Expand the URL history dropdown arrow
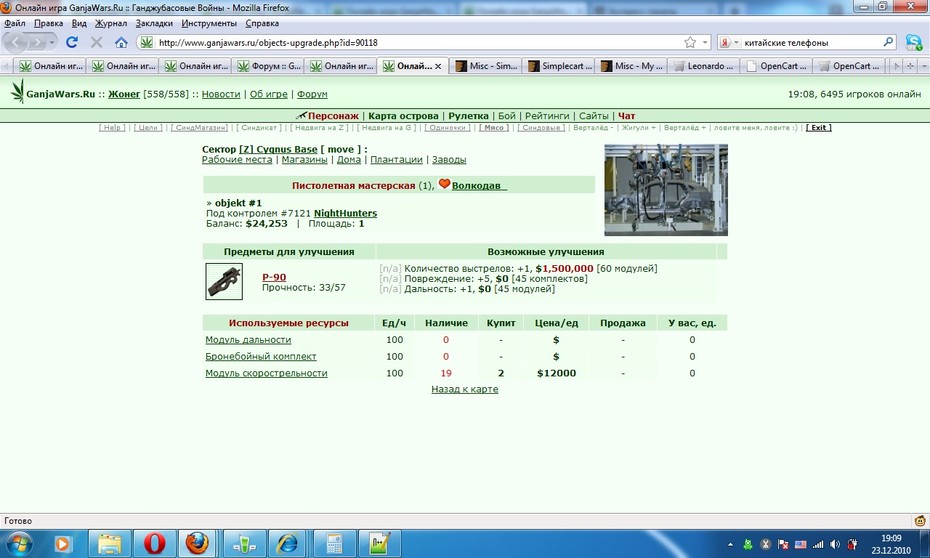This screenshot has height=558, width=930. coord(705,42)
